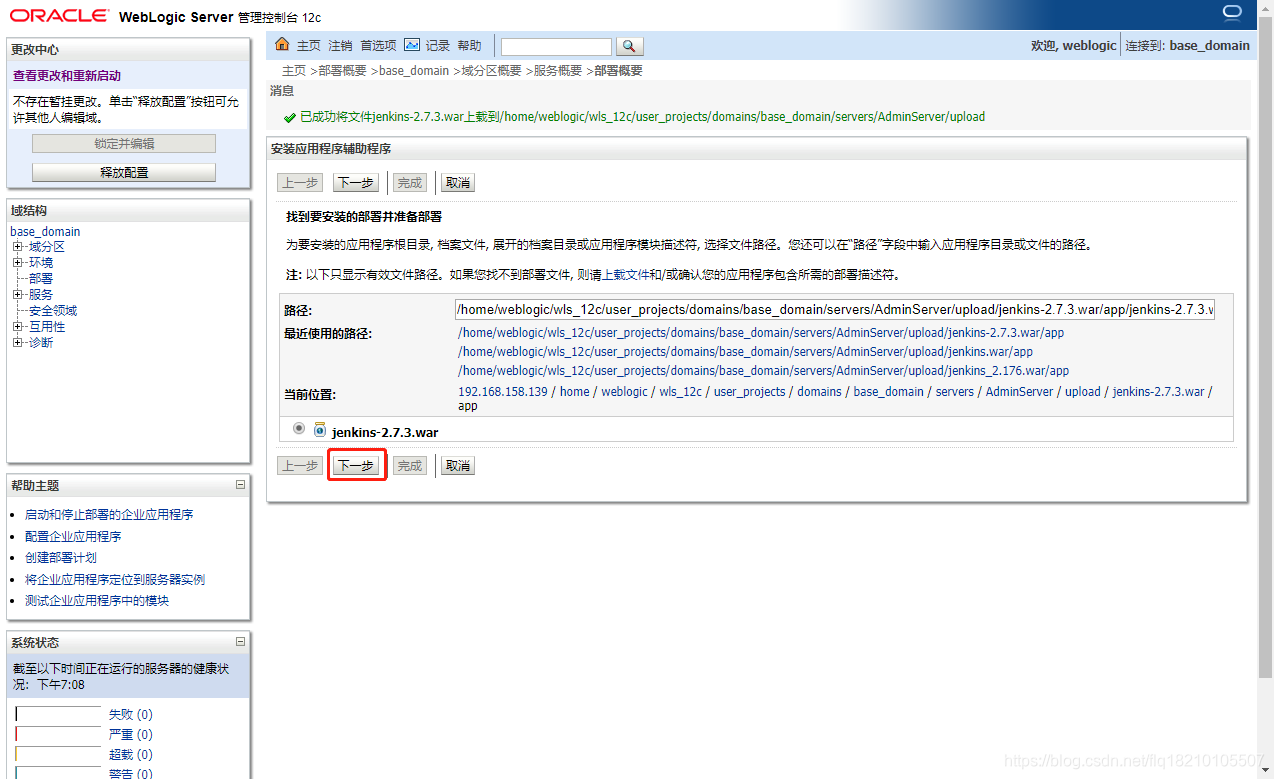Click the 释放配置 button
Screen dimensions: 1274x779
pyautogui.click(x=124, y=172)
